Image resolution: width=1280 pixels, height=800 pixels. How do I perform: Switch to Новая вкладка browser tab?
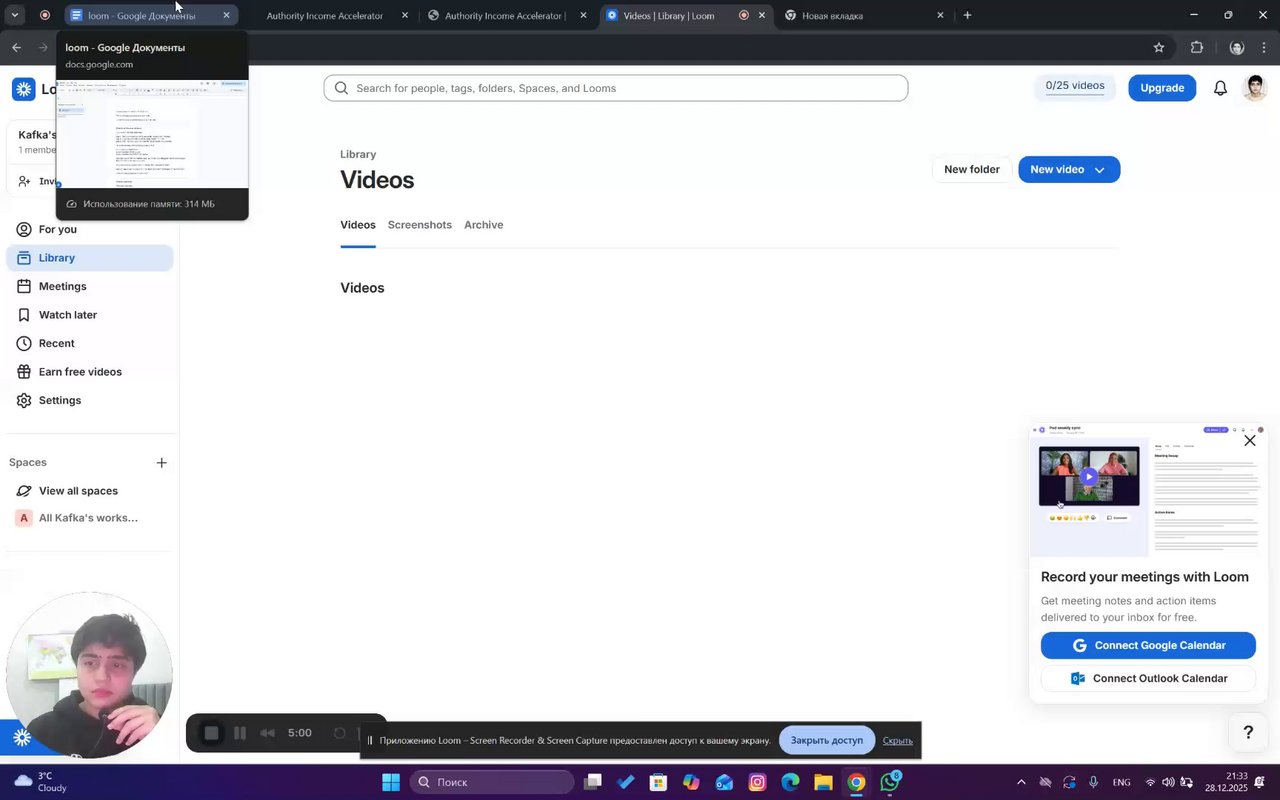pos(864,15)
